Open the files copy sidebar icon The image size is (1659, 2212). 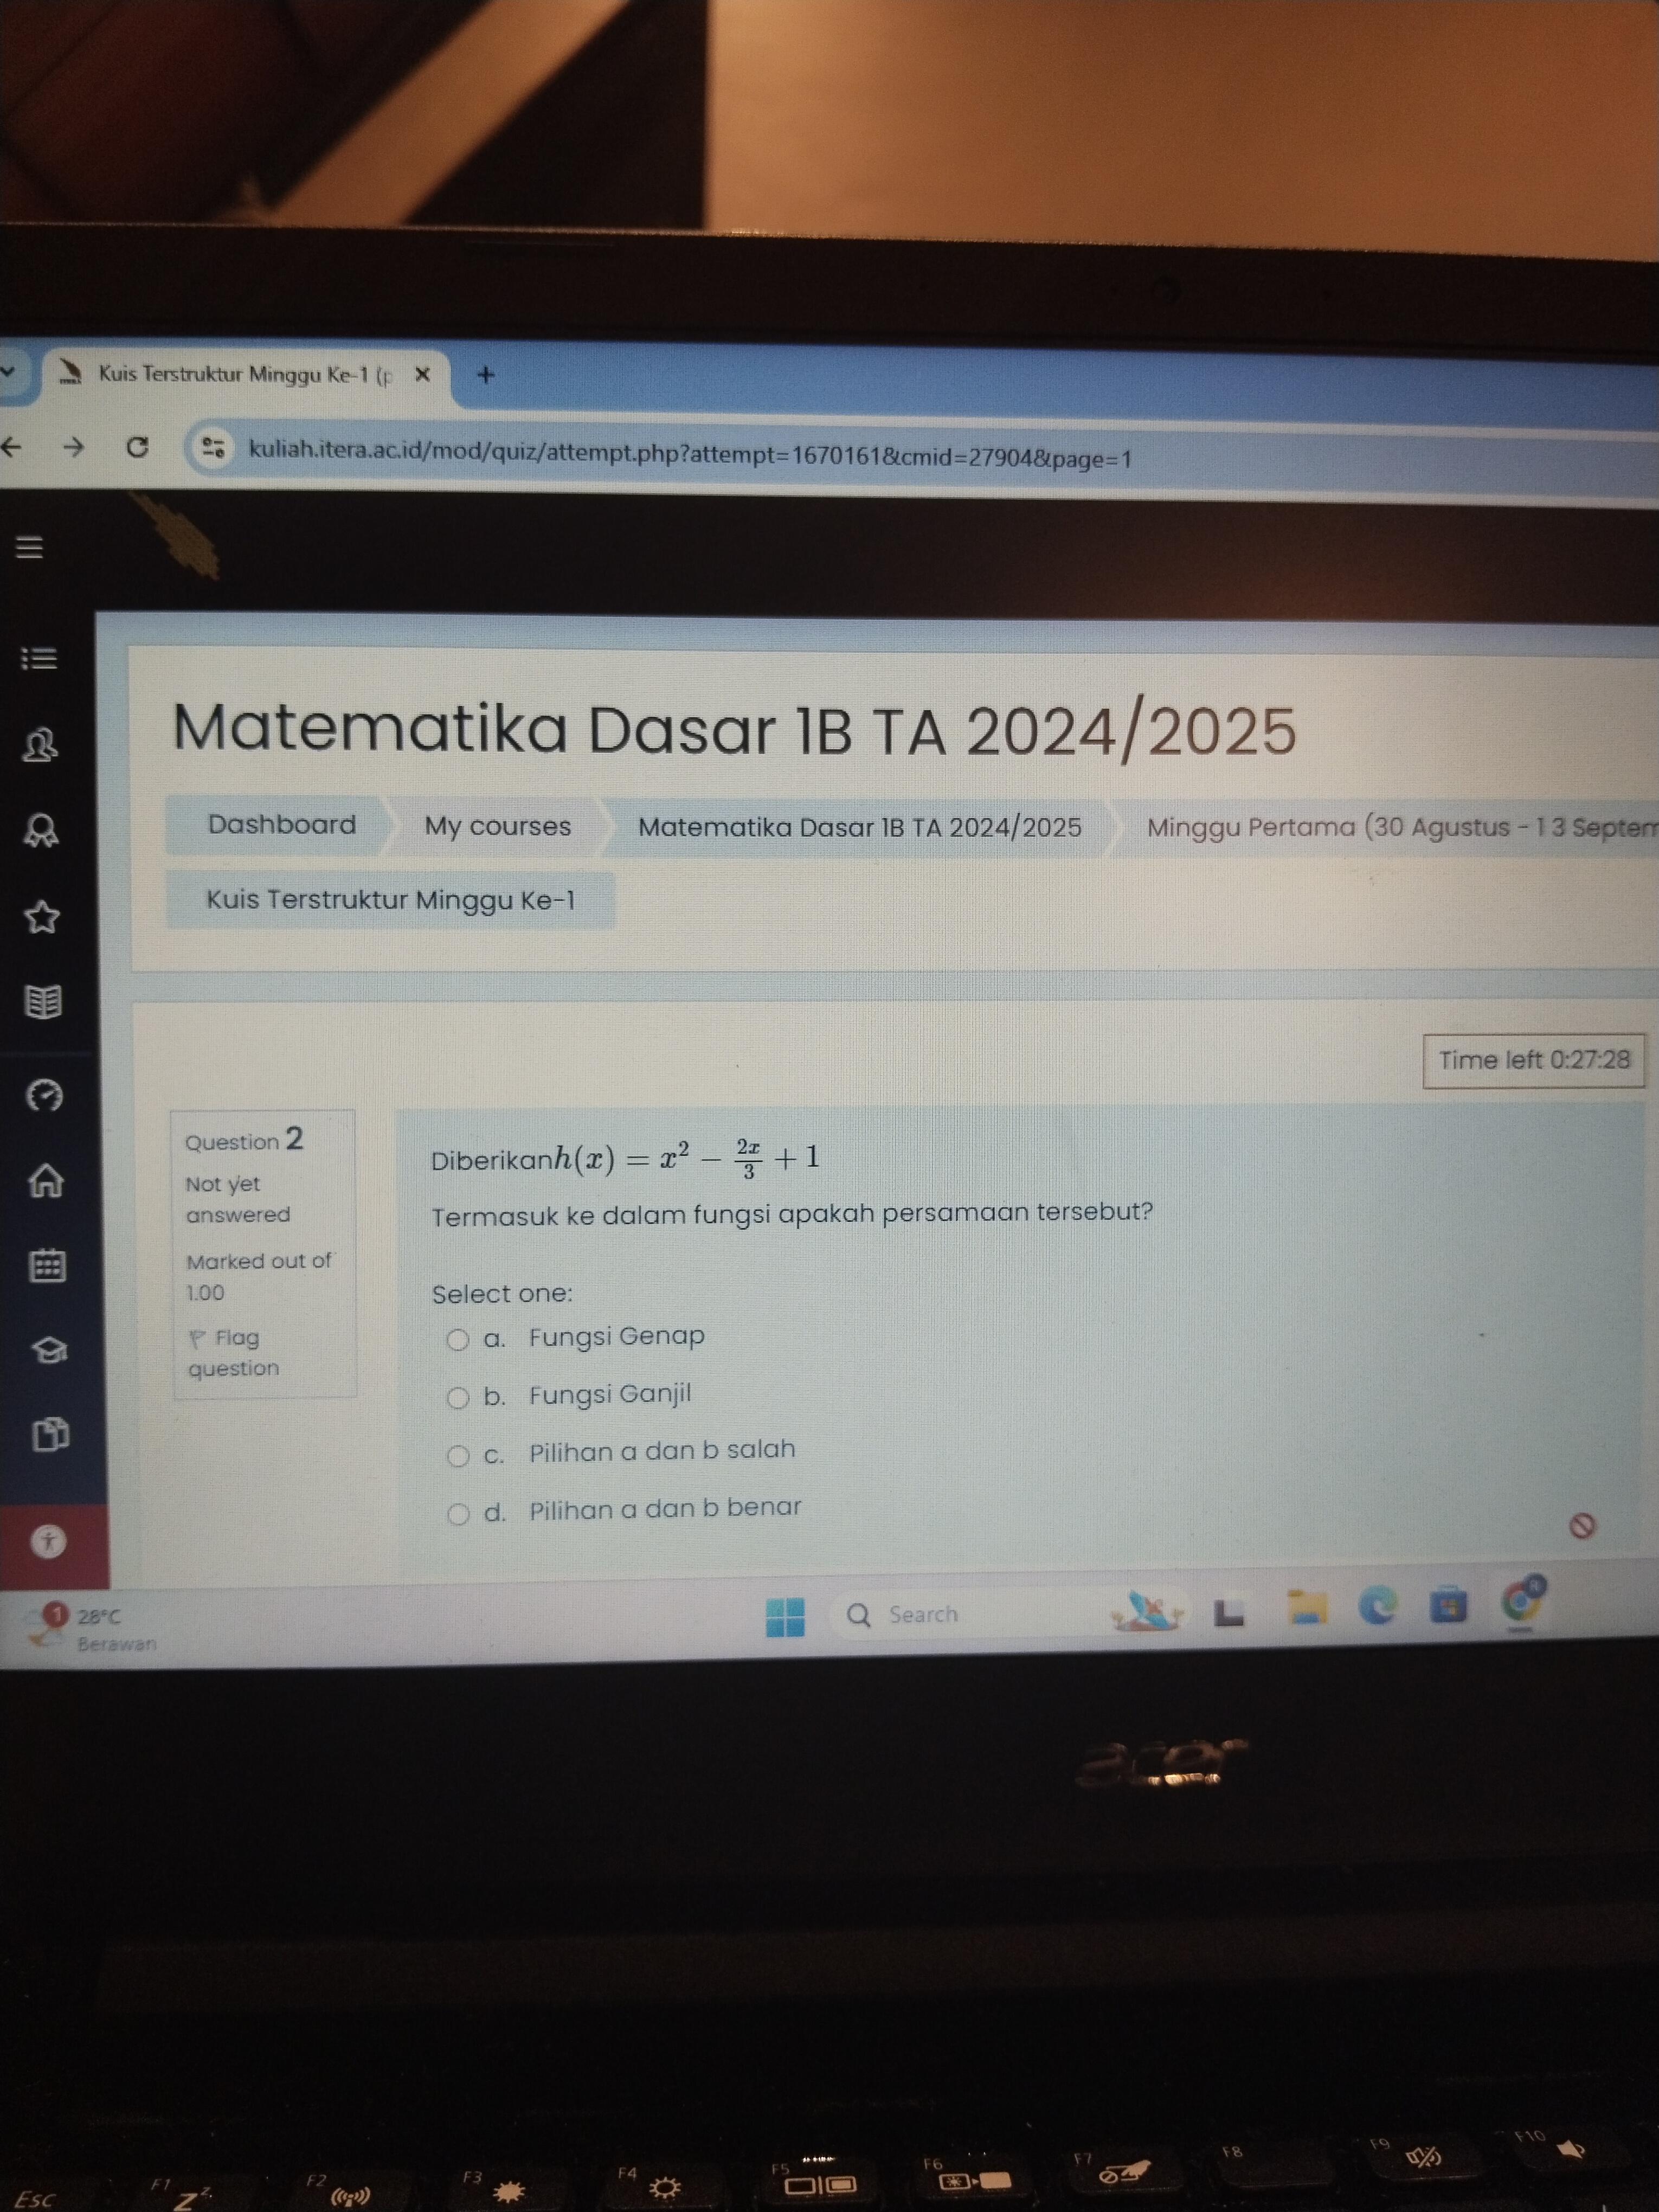pyautogui.click(x=50, y=1434)
